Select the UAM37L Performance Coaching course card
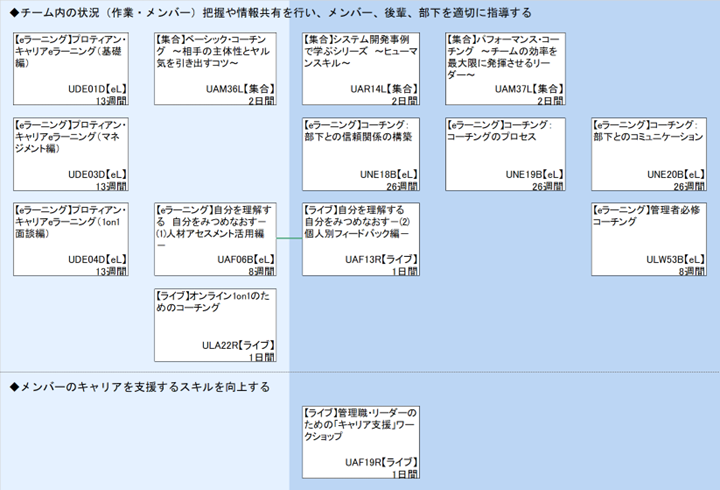The image size is (720, 490). 505,69
